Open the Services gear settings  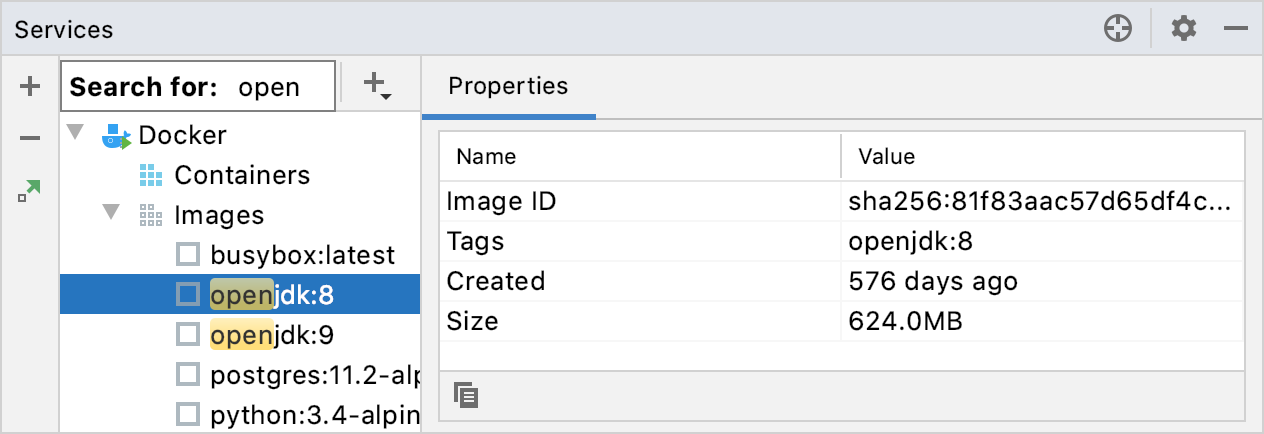click(x=1184, y=29)
